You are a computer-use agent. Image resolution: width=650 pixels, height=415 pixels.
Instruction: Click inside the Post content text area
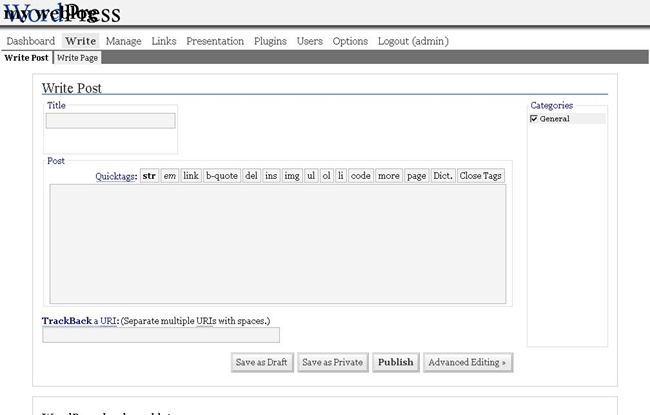tap(278, 243)
